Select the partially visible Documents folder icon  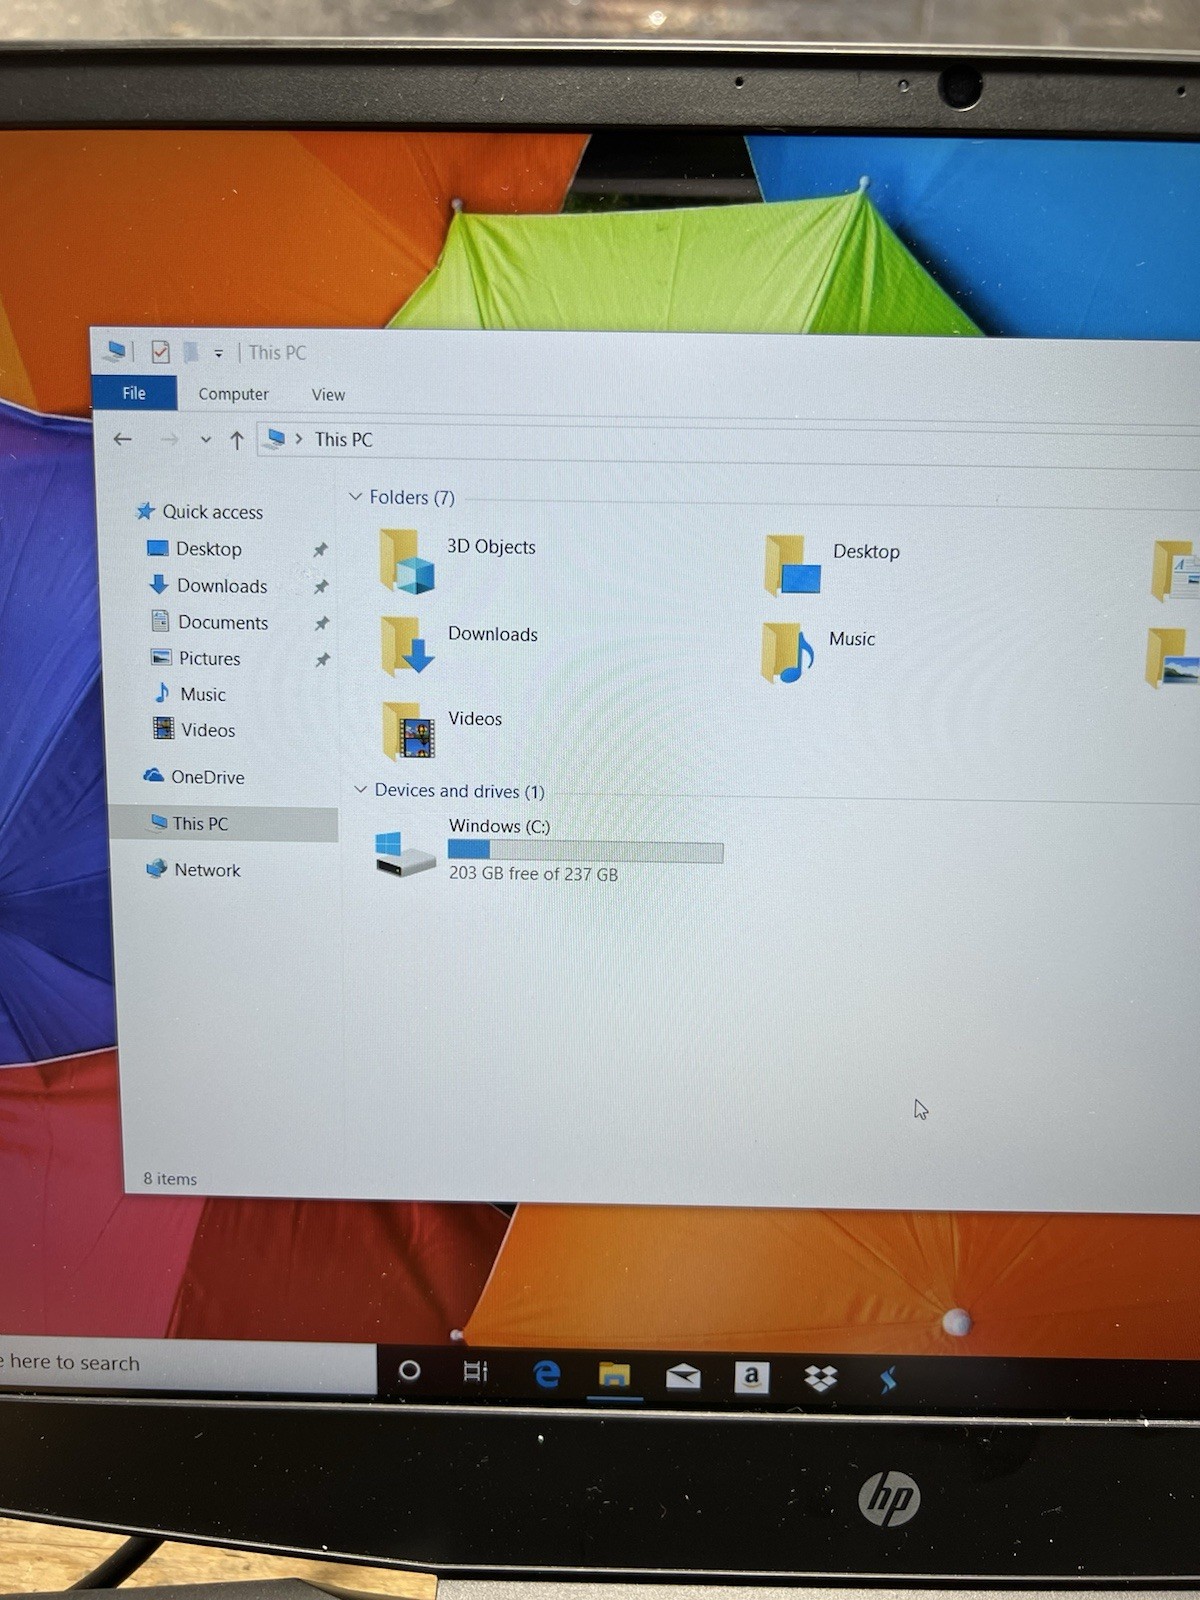click(x=1174, y=570)
